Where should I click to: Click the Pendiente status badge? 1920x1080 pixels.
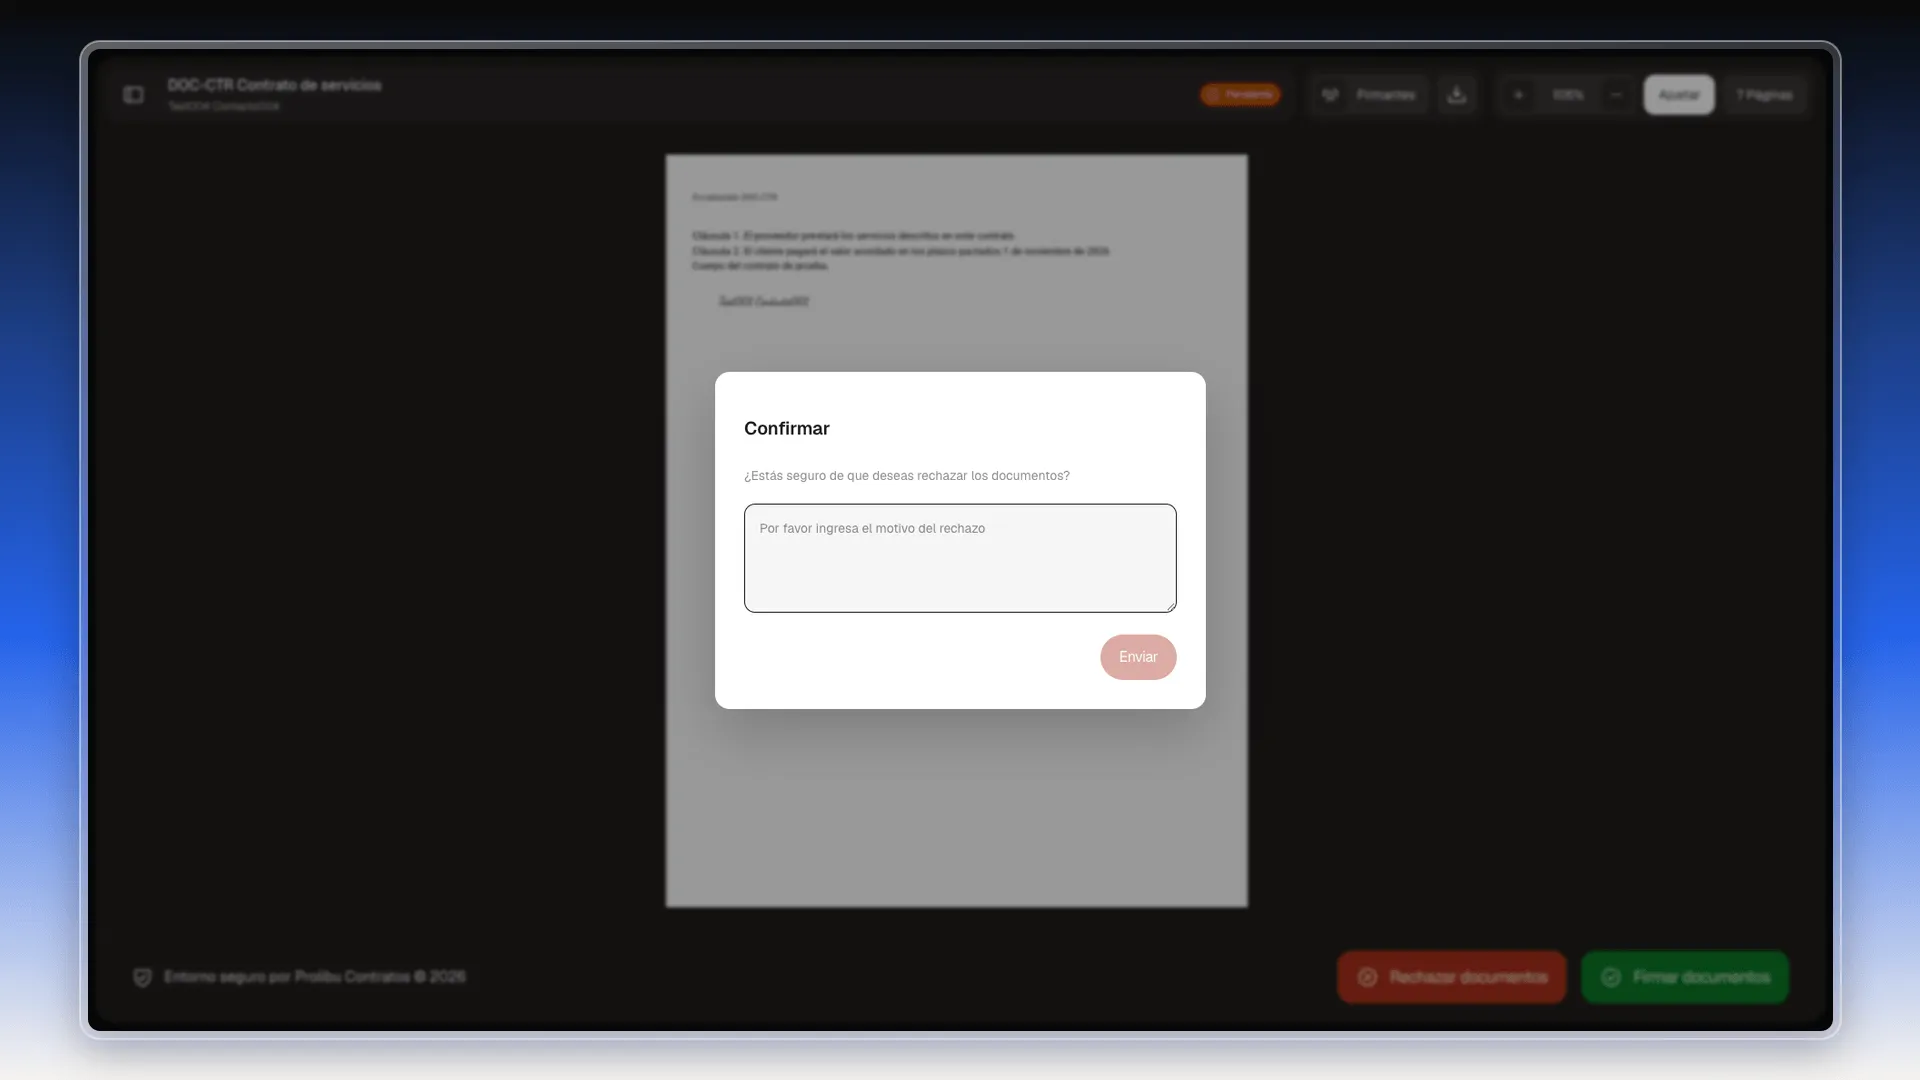[1240, 95]
